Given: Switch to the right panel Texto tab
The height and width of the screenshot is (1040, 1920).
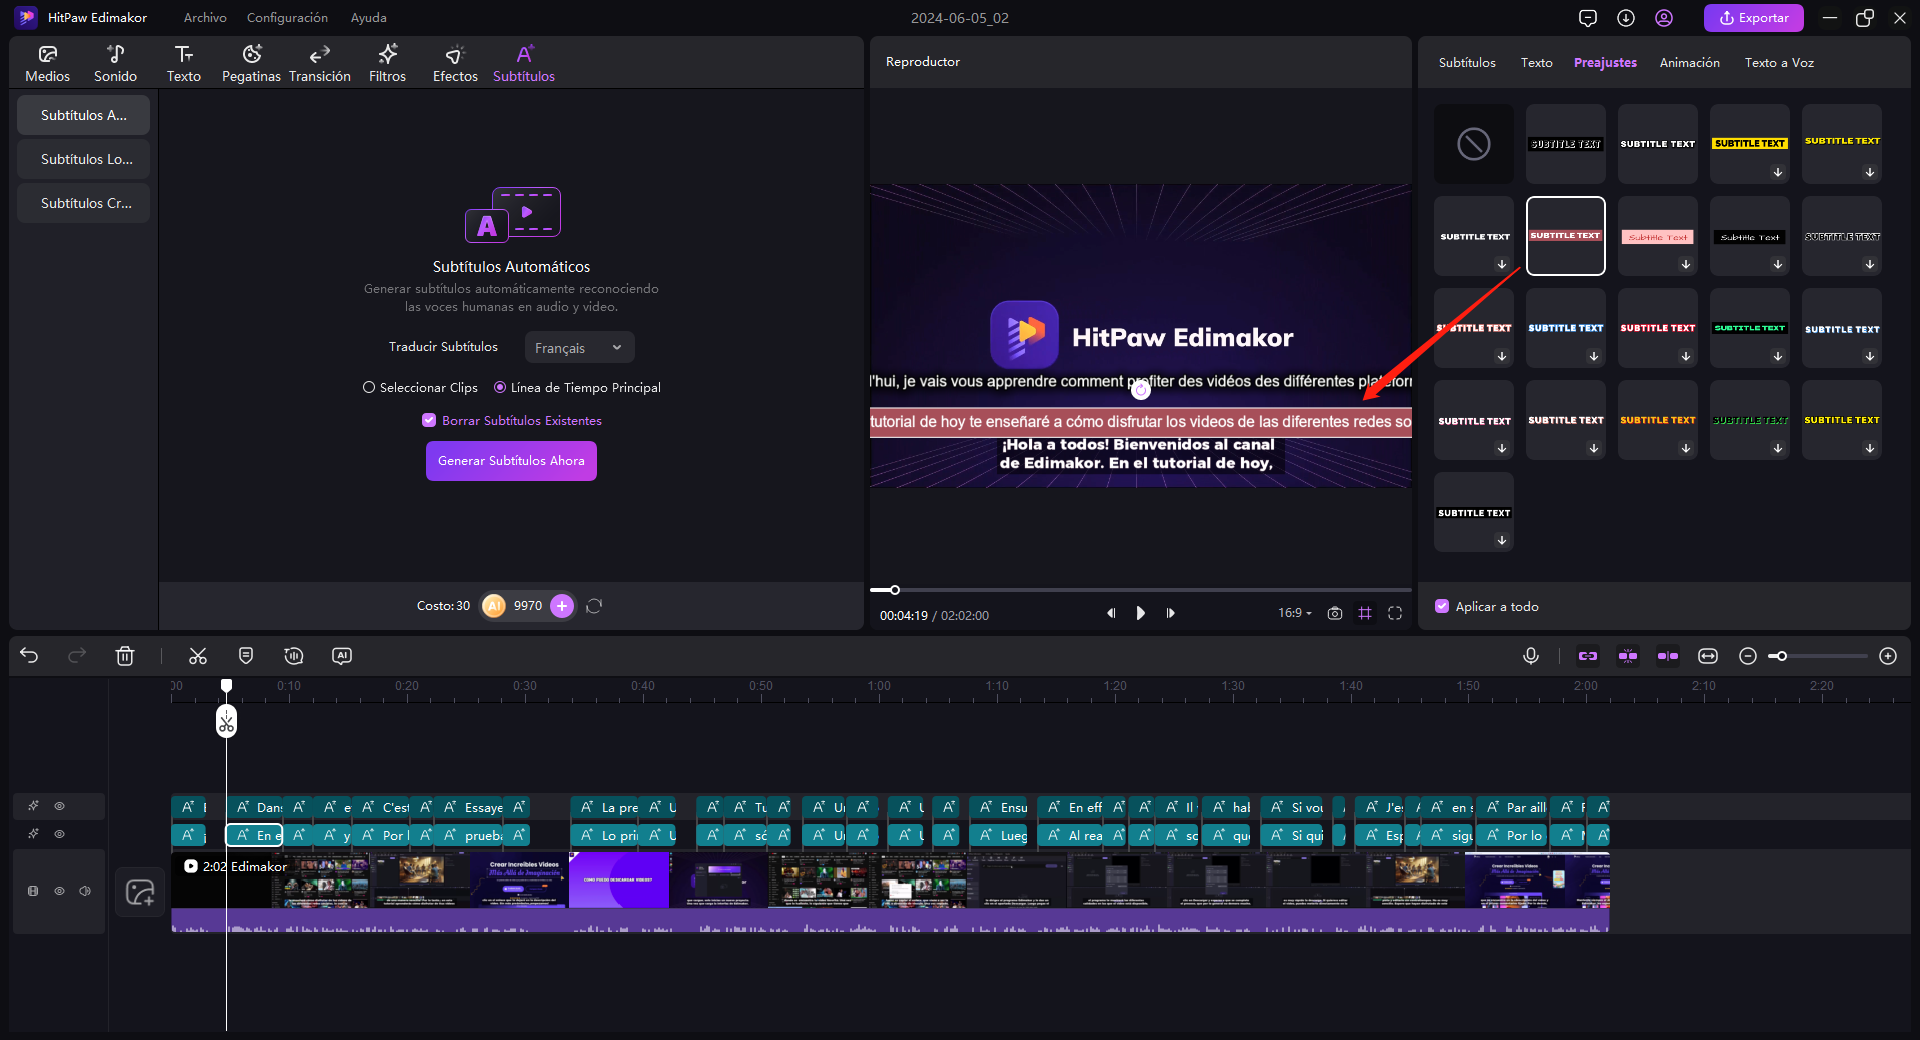Looking at the screenshot, I should [x=1537, y=63].
